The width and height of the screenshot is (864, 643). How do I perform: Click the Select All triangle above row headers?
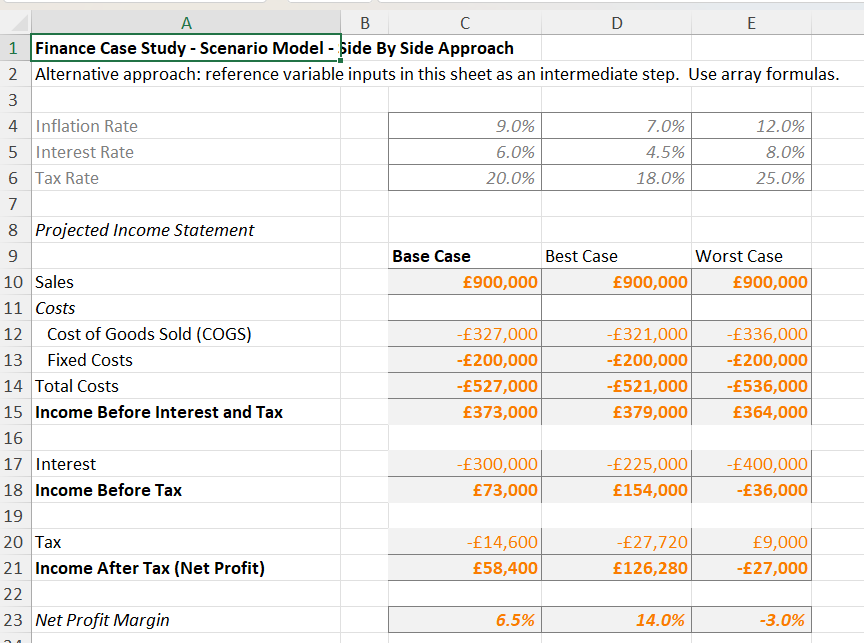17,22
